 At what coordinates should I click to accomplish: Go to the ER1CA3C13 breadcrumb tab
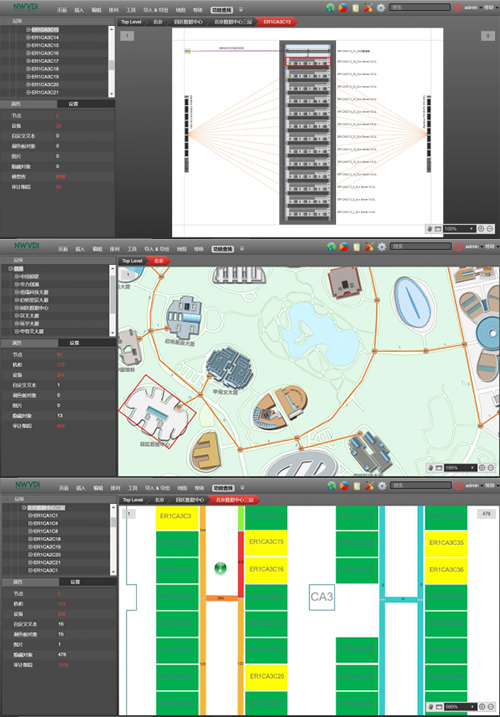pyautogui.click(x=277, y=22)
